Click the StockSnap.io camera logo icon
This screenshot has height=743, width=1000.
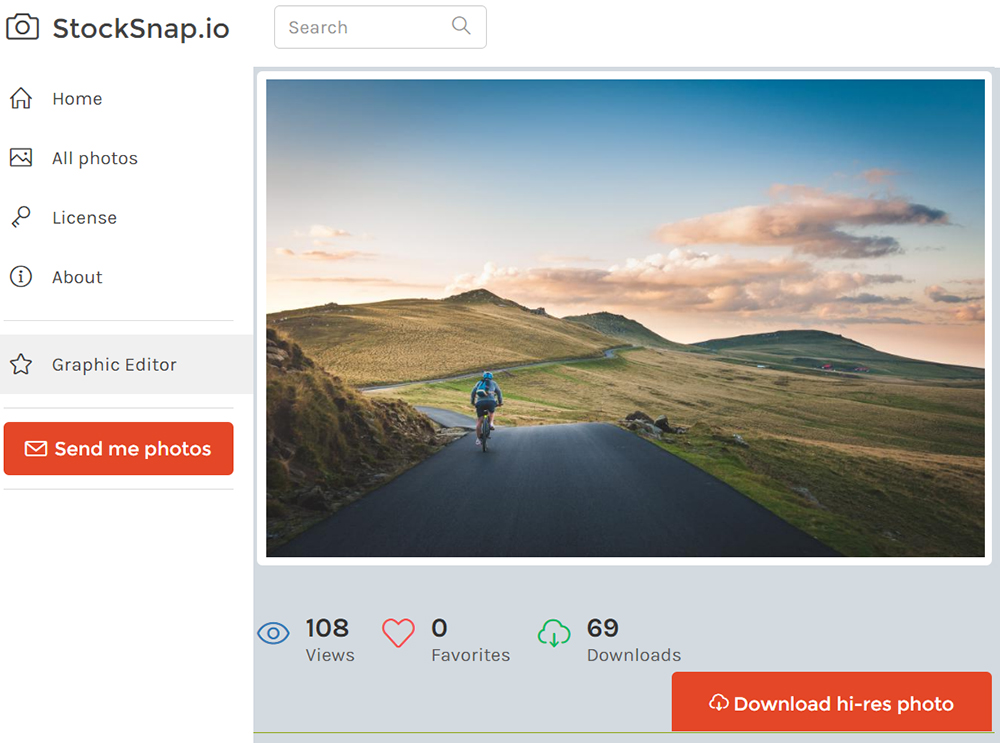pos(23,27)
